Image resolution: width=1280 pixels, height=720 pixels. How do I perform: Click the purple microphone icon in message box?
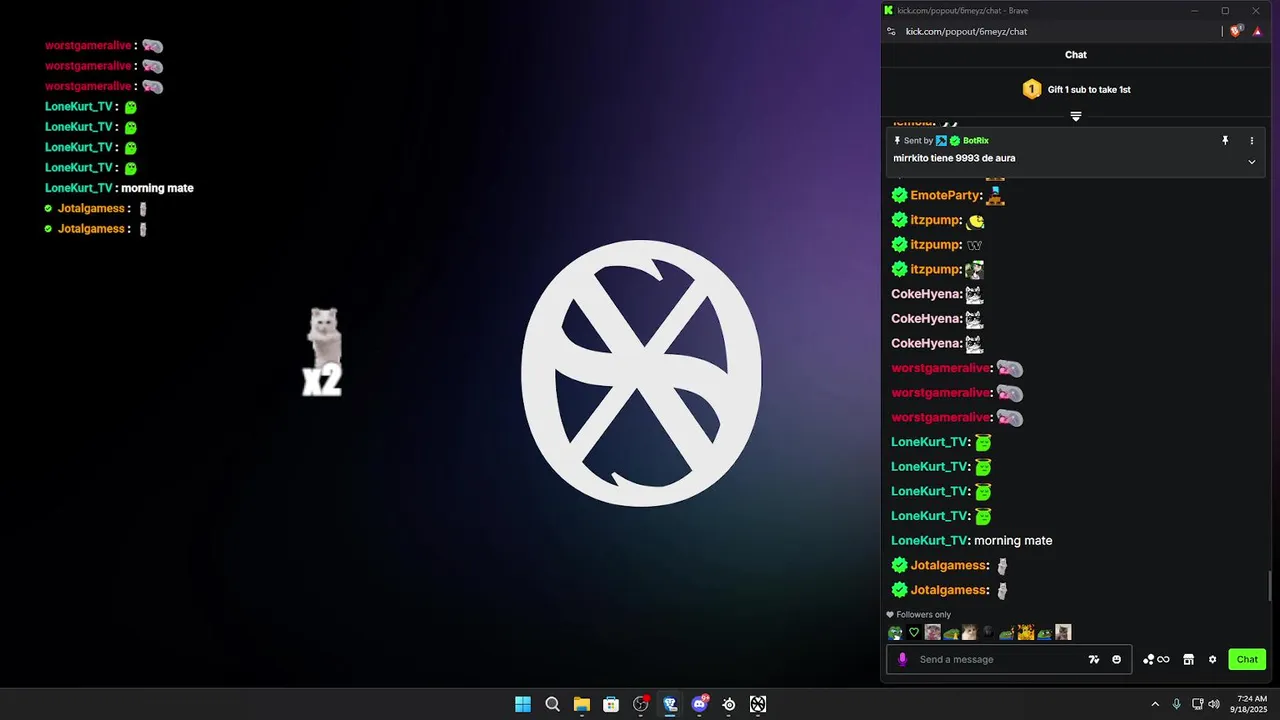[902, 659]
